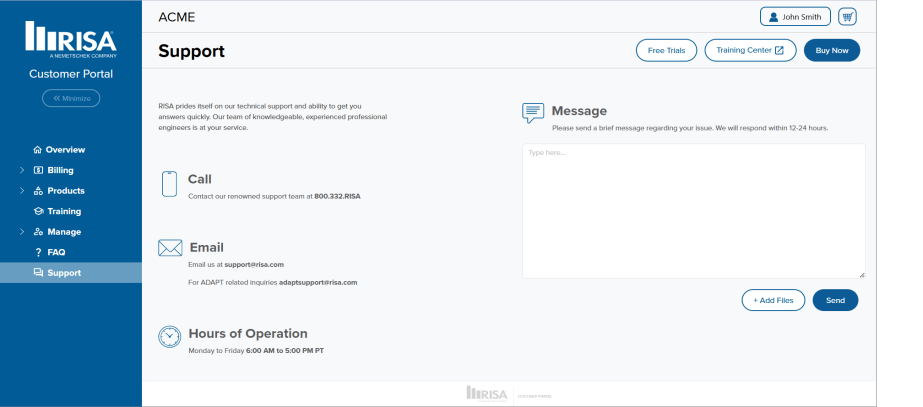Expand the Billing submenu chevron
Viewport: 923px width, 407px height.
pos(22,170)
